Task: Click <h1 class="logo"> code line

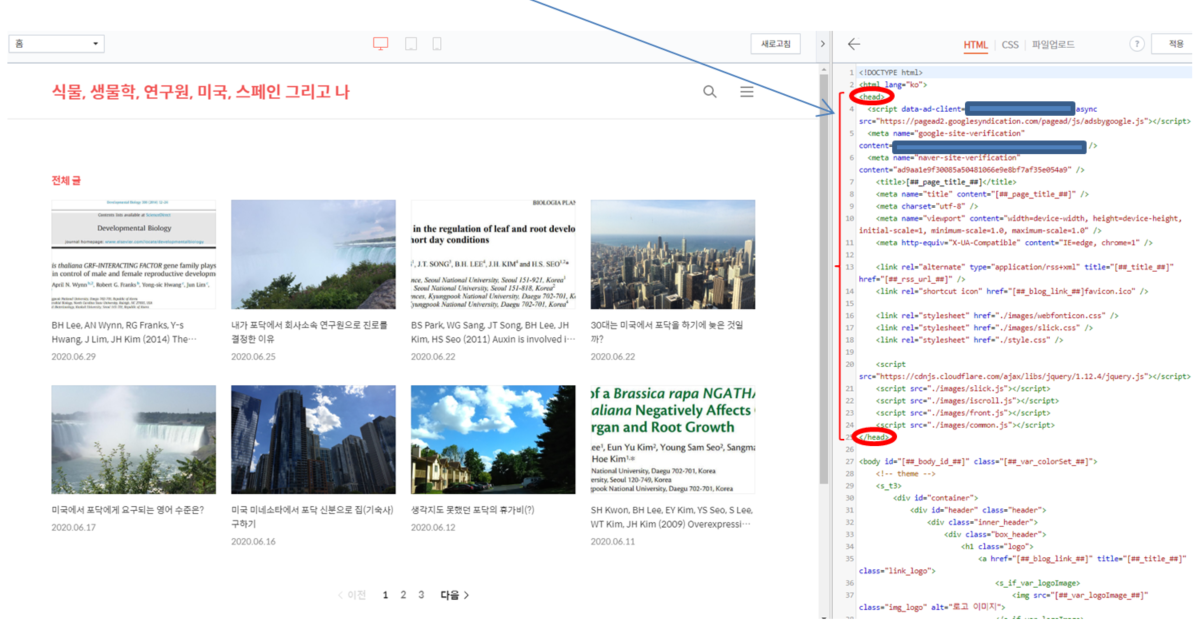Action: (x=998, y=547)
